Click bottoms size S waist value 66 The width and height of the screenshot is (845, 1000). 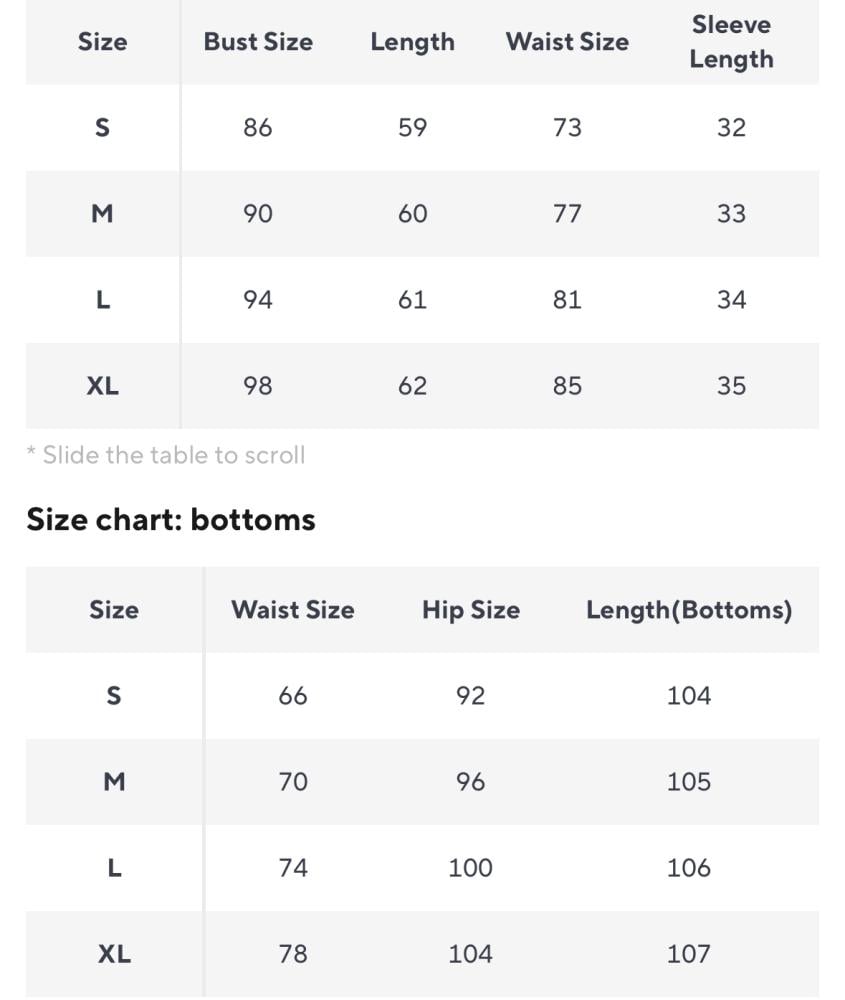pos(293,696)
